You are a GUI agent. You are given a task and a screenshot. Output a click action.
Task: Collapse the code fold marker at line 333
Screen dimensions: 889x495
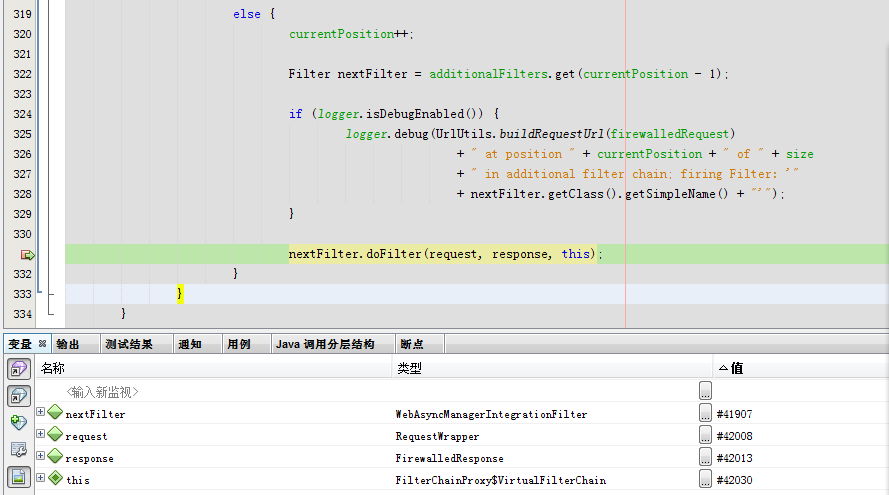coord(51,294)
